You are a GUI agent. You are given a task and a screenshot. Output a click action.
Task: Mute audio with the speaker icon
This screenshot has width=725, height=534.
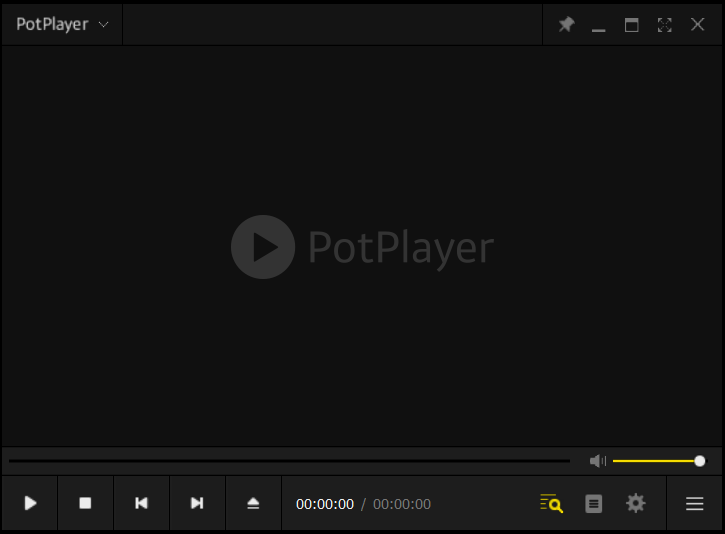(x=597, y=461)
